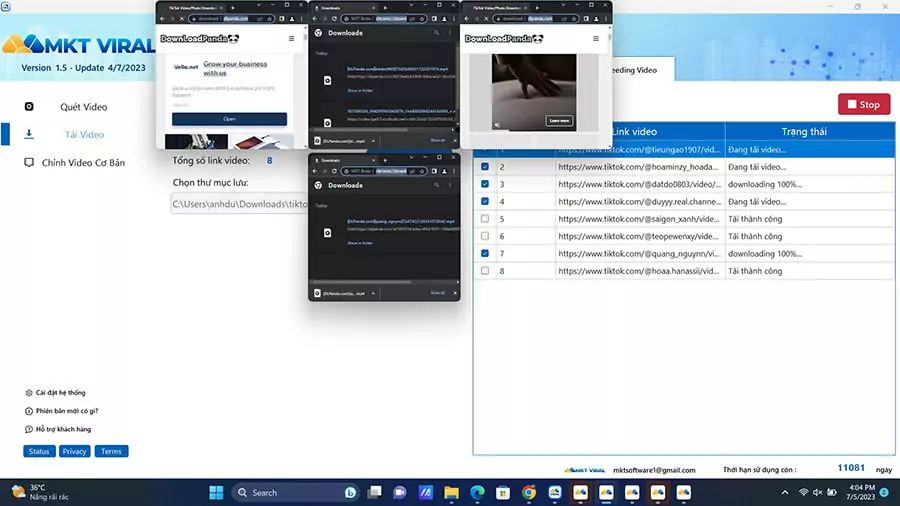Click the Quét Video sidebar icon
Image resolution: width=900 pixels, height=506 pixels.
click(x=29, y=107)
